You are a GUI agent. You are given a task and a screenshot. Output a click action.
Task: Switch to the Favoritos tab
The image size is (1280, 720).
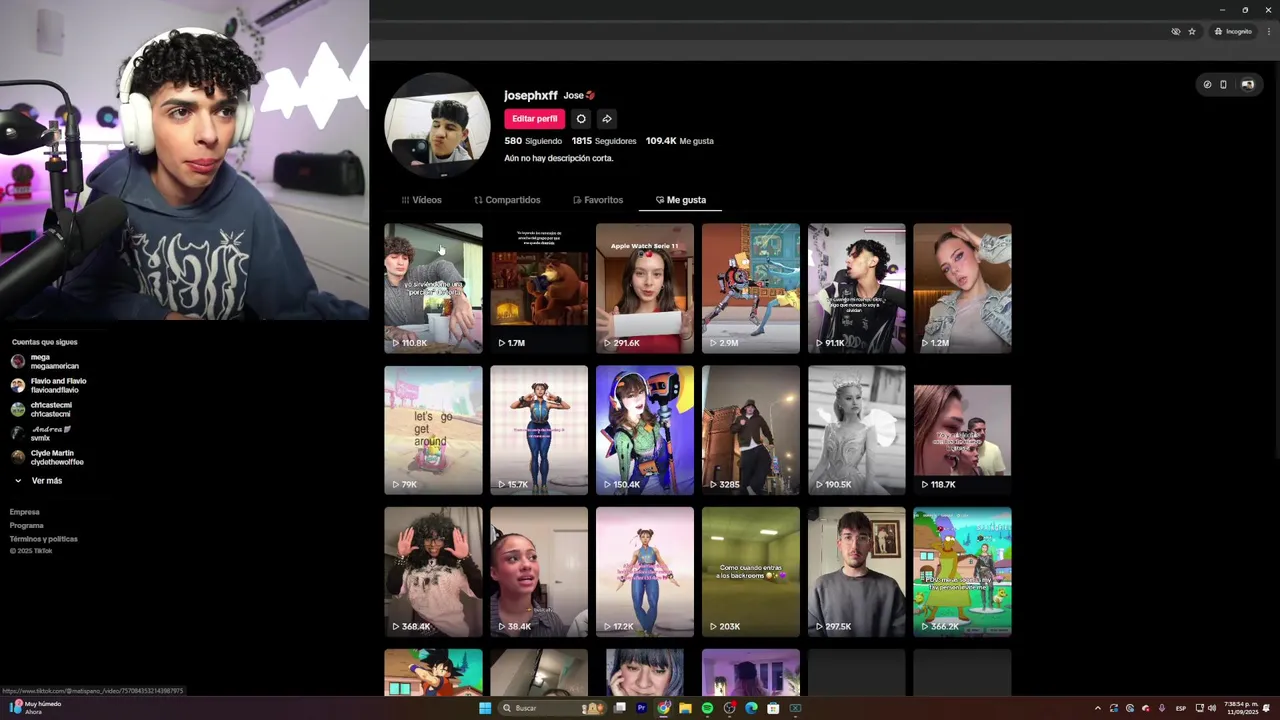pyautogui.click(x=598, y=200)
